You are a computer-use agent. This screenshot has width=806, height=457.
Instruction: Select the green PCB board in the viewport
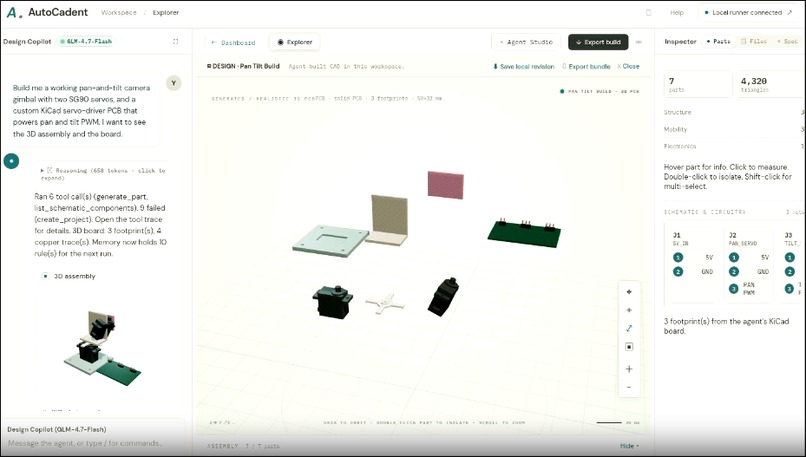tap(524, 234)
